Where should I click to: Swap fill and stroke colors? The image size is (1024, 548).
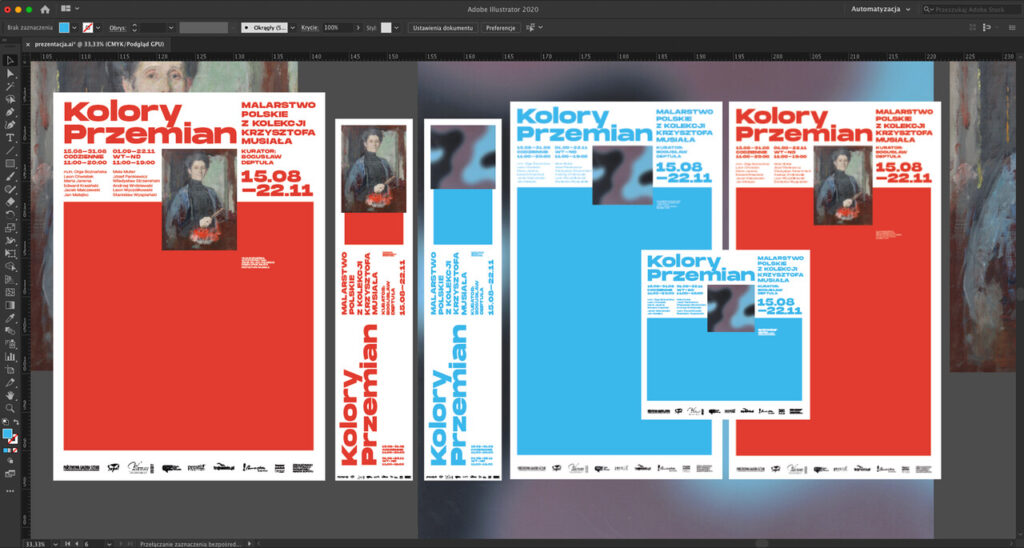click(x=16, y=423)
